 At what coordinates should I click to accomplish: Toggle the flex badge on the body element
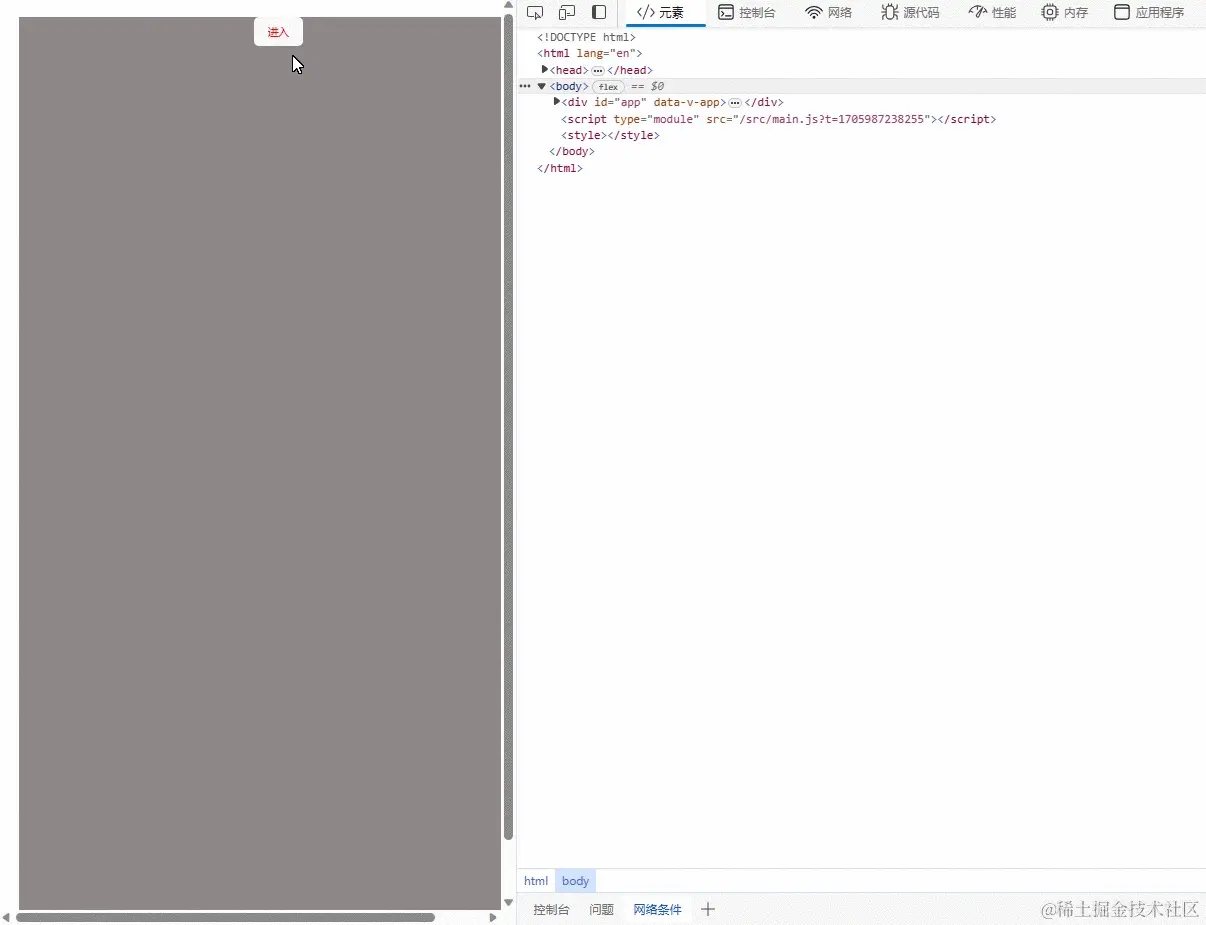[609, 87]
